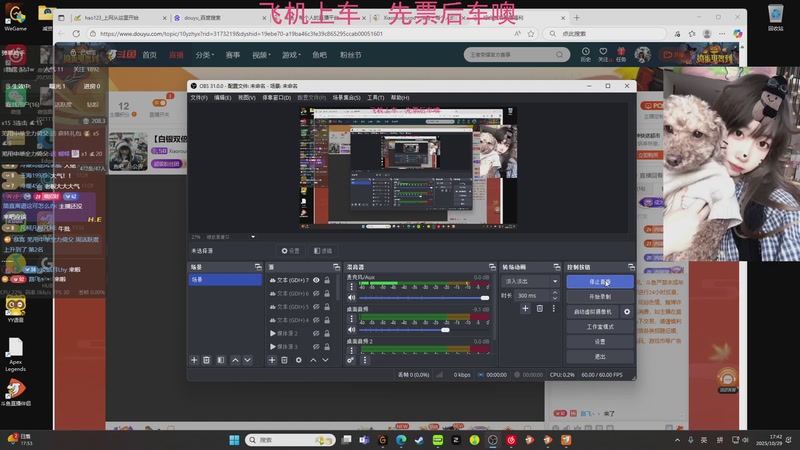800x450 pixels.
Task: Move the source down in the Sources dock
Action: point(325,360)
